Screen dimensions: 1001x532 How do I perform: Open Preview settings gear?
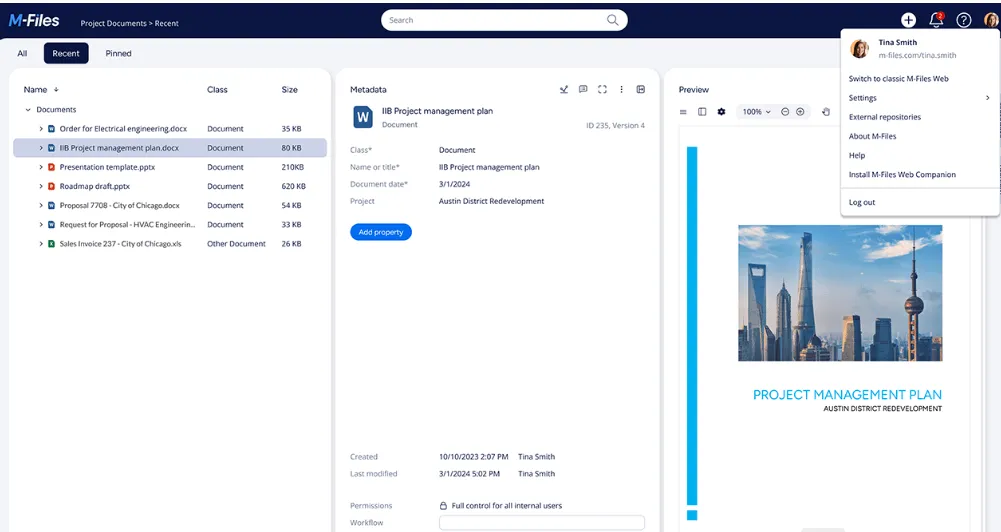click(x=721, y=112)
